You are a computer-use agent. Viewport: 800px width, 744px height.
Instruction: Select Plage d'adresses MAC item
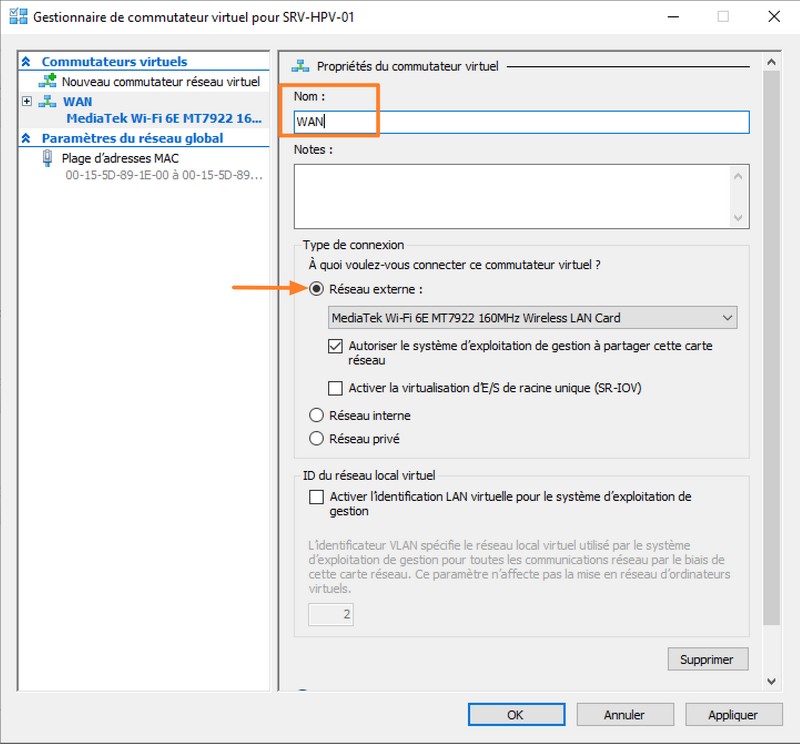pyautogui.click(x=120, y=158)
